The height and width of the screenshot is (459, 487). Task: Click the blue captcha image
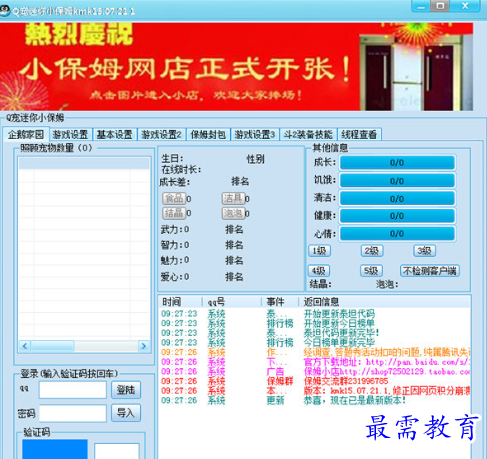click(x=55, y=449)
